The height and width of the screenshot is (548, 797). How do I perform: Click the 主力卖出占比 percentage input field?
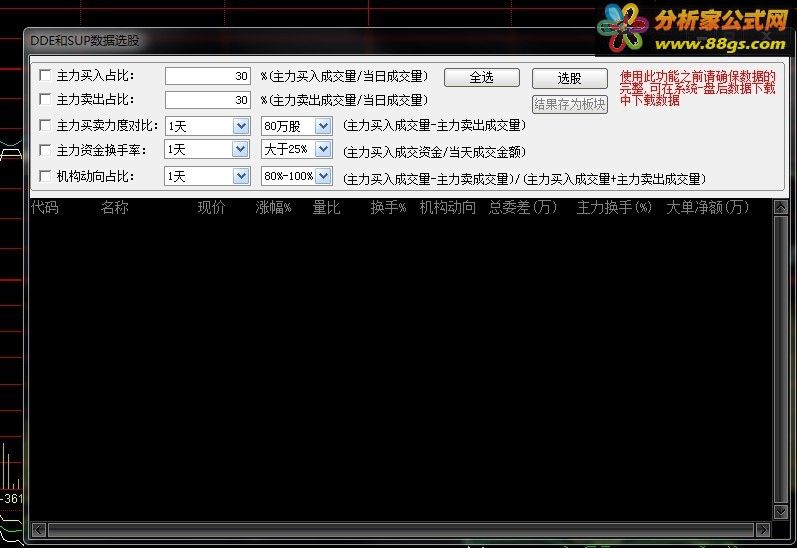[207, 100]
